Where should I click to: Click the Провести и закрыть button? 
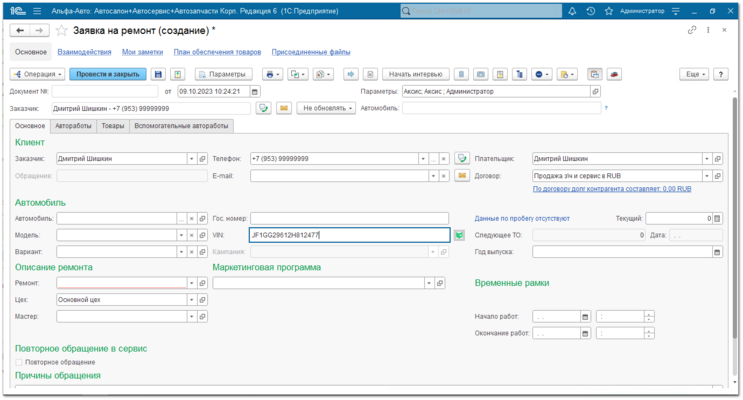pyautogui.click(x=108, y=74)
